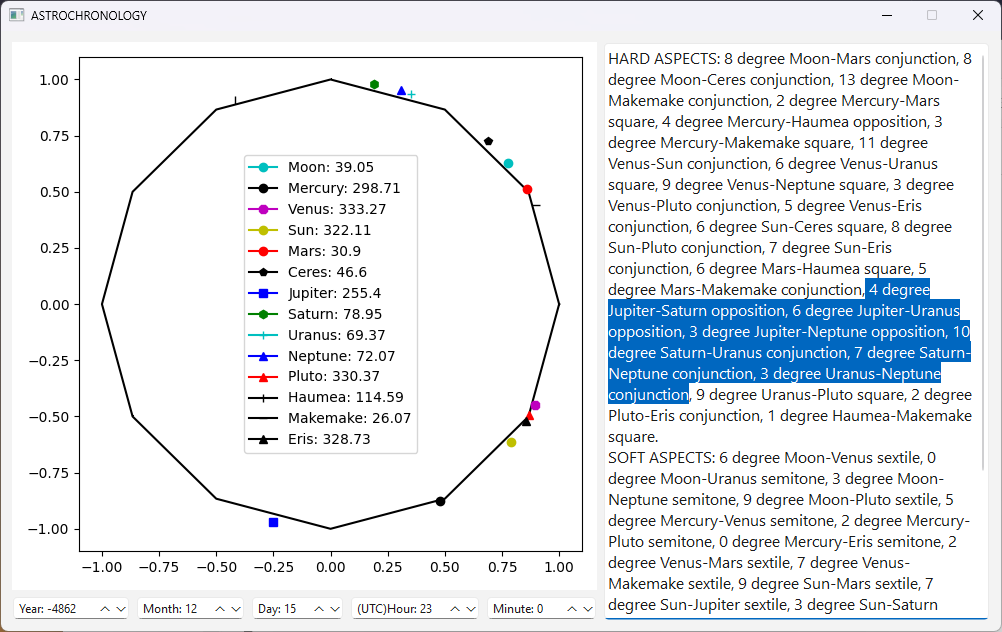Screen dimensions: 1002x632
Task: Increase the Year value with up arrow
Action: (x=105, y=609)
